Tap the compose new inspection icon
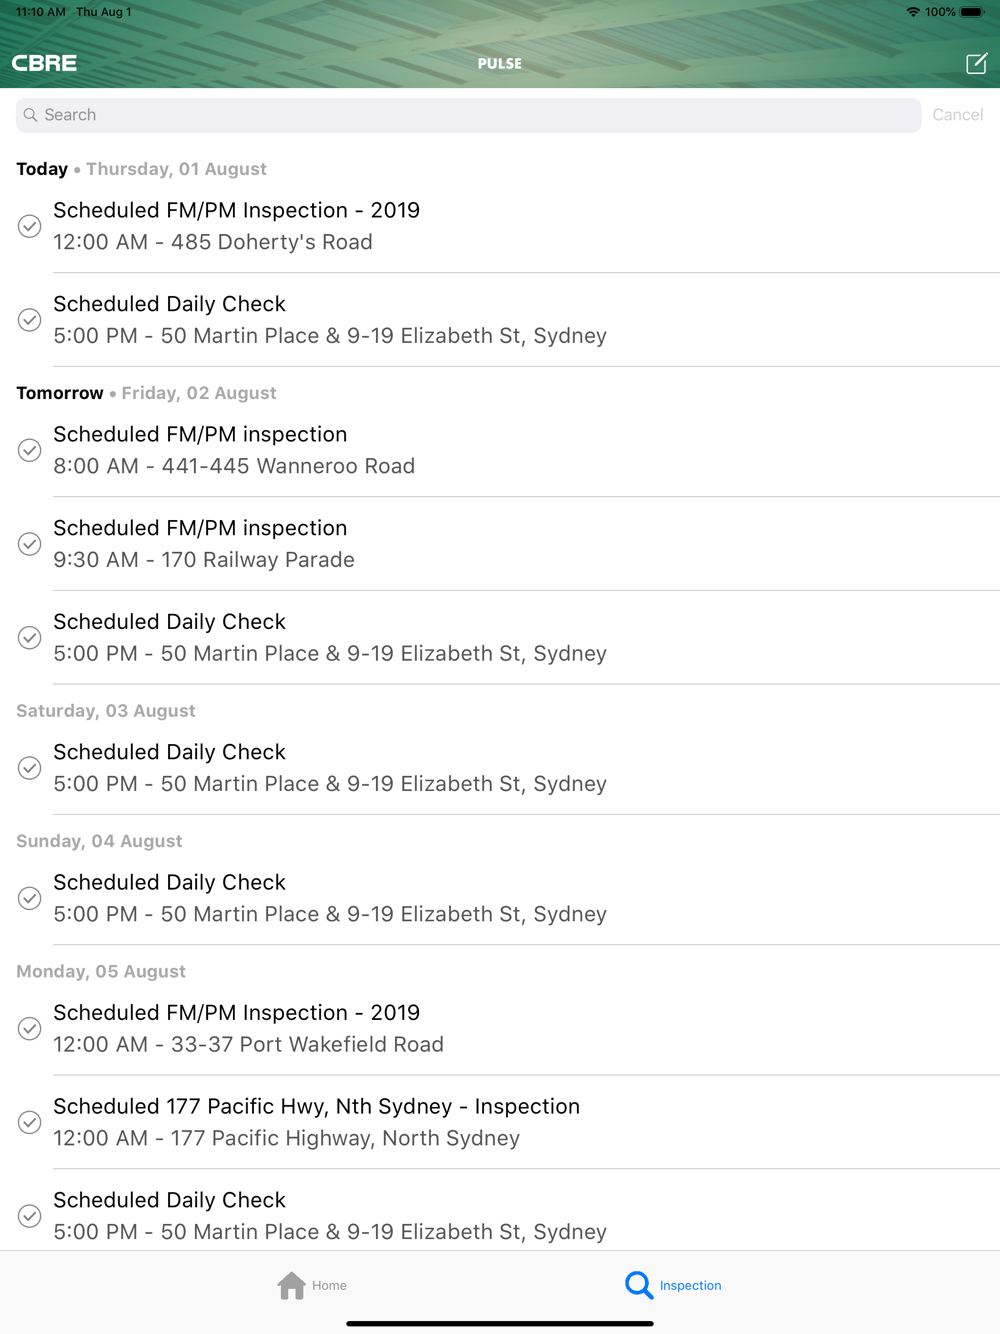The image size is (1000, 1334). coord(976,63)
